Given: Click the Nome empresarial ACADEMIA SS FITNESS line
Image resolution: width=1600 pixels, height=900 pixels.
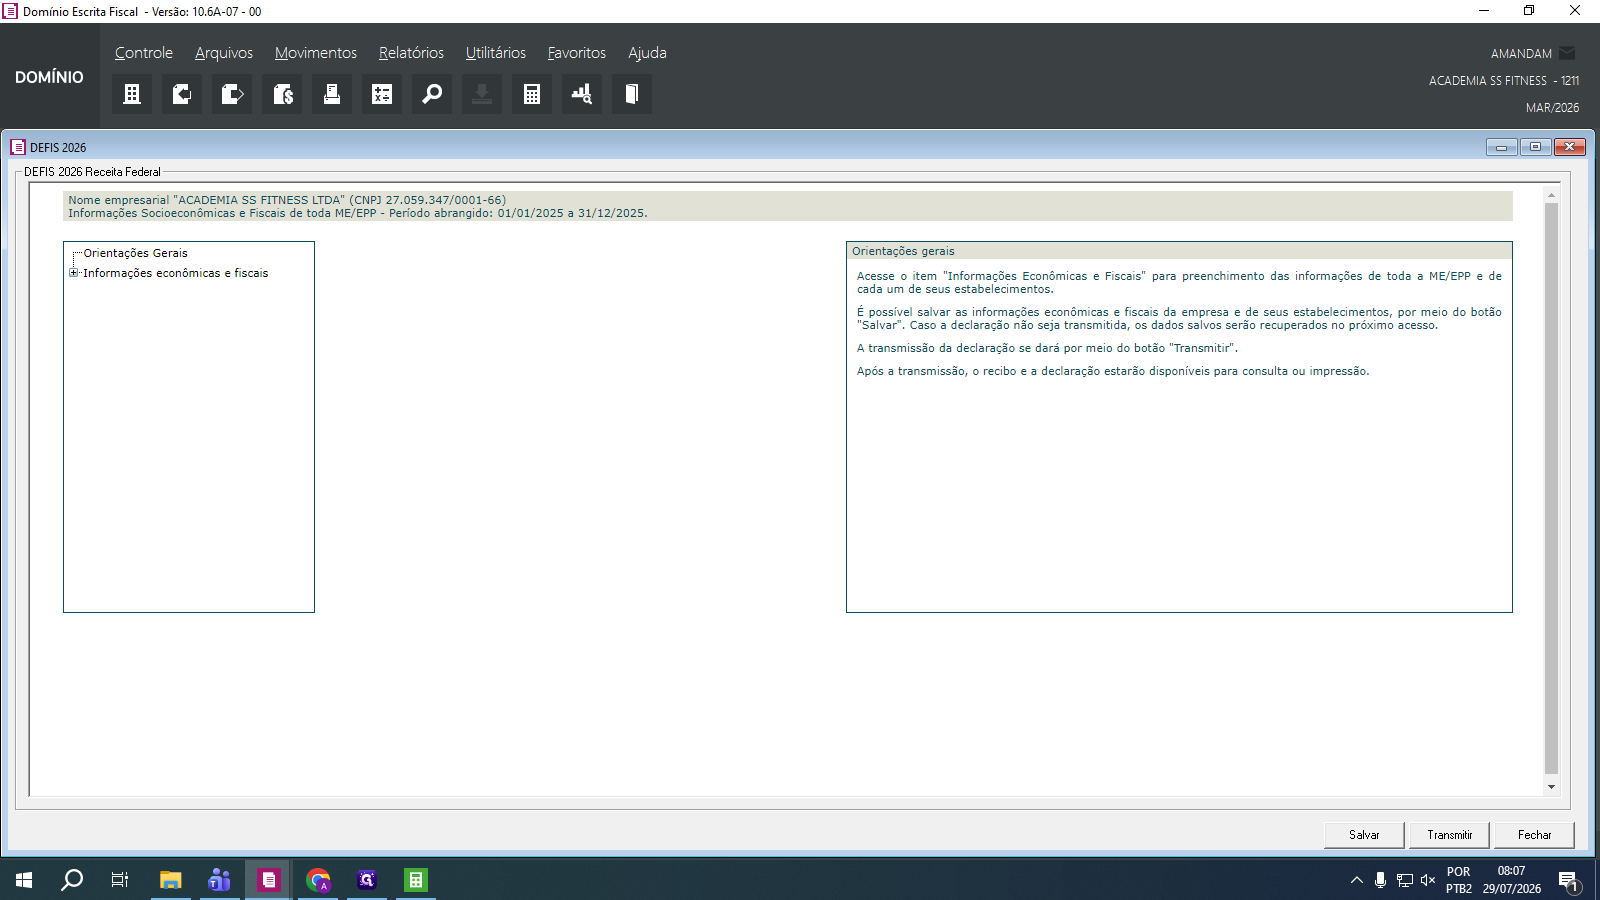Looking at the screenshot, I should (287, 200).
